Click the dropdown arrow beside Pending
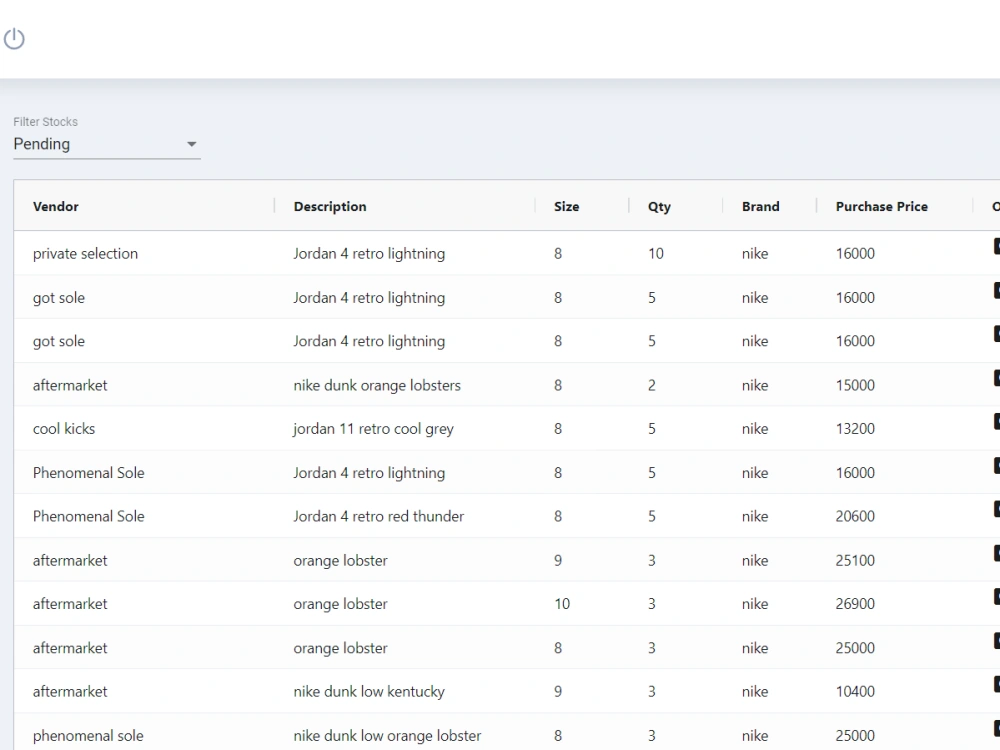 click(x=191, y=144)
